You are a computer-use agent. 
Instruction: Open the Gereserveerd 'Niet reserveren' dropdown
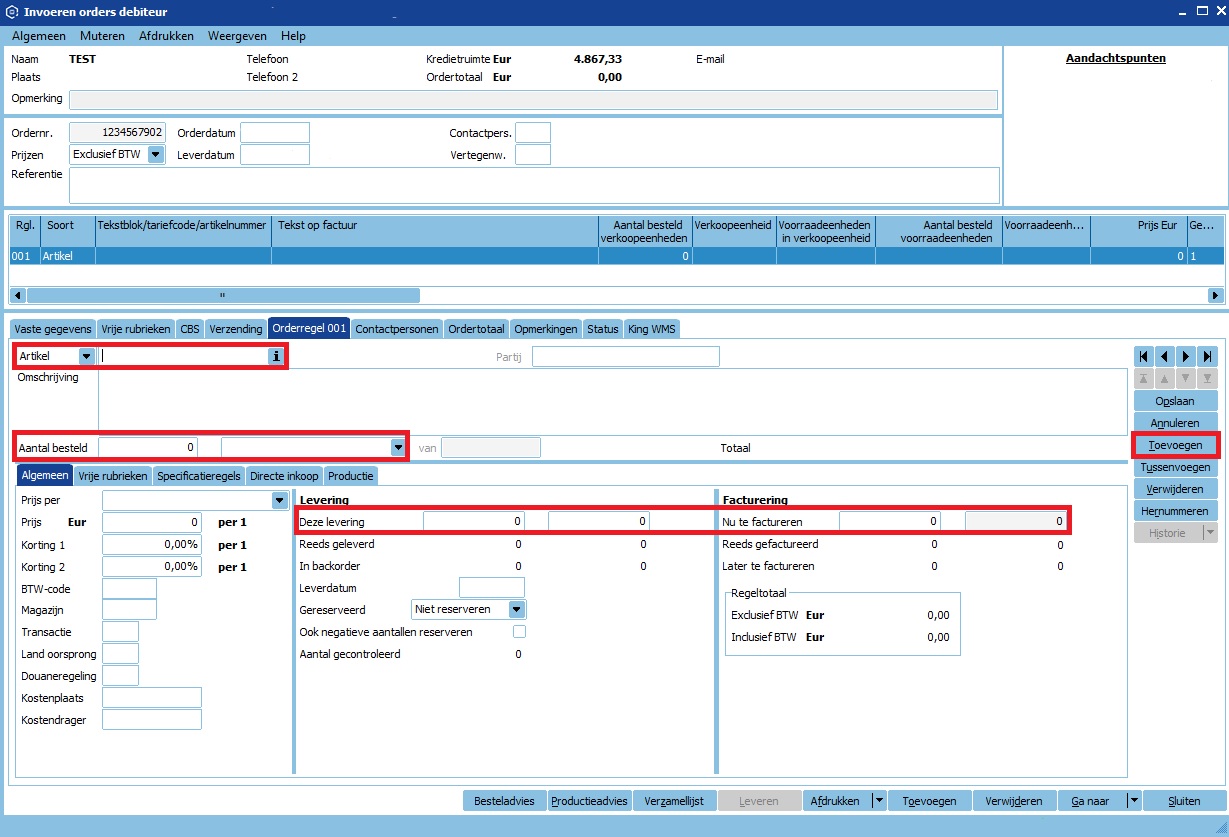516,609
